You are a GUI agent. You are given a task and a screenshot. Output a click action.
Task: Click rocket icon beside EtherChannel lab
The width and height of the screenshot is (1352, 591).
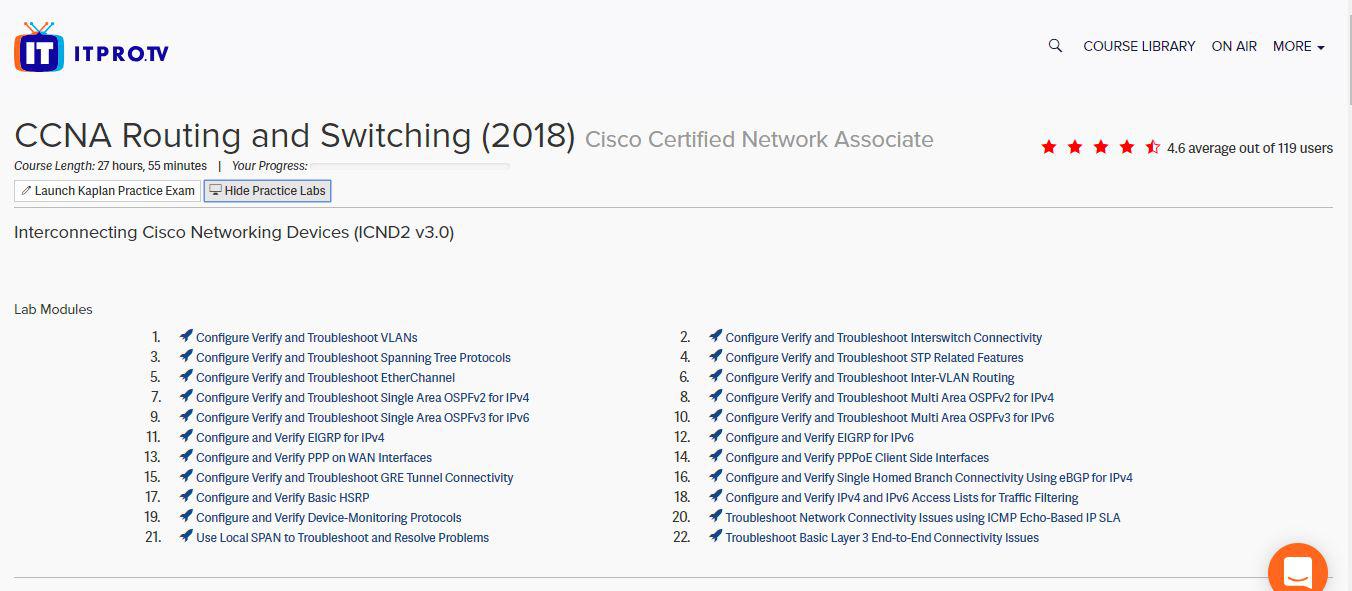[186, 377]
